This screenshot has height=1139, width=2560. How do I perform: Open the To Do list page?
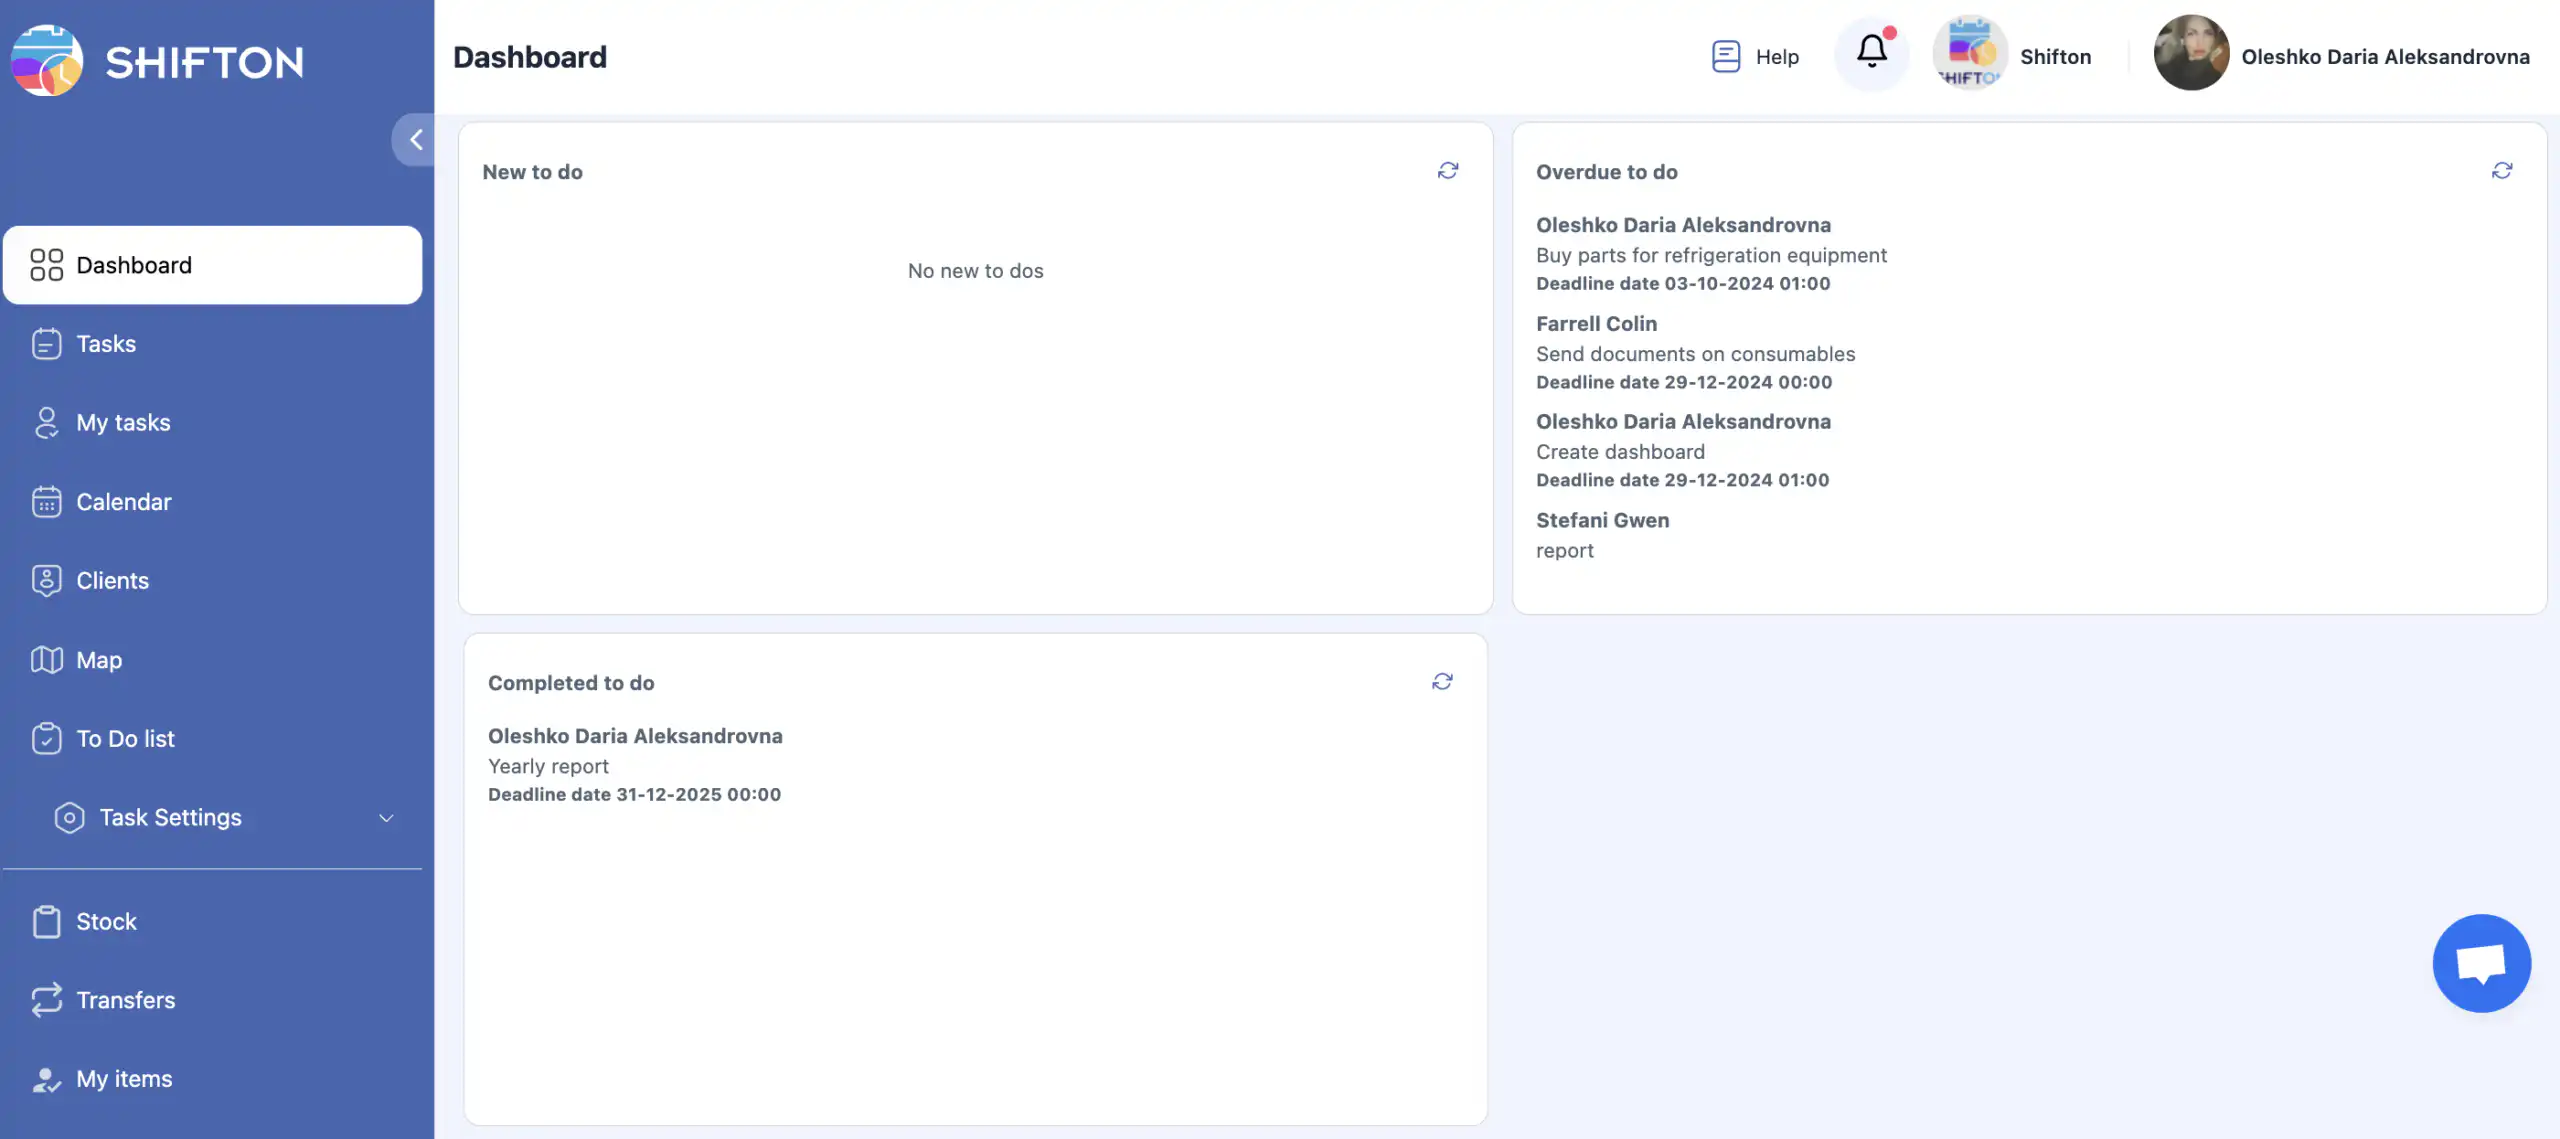click(125, 739)
